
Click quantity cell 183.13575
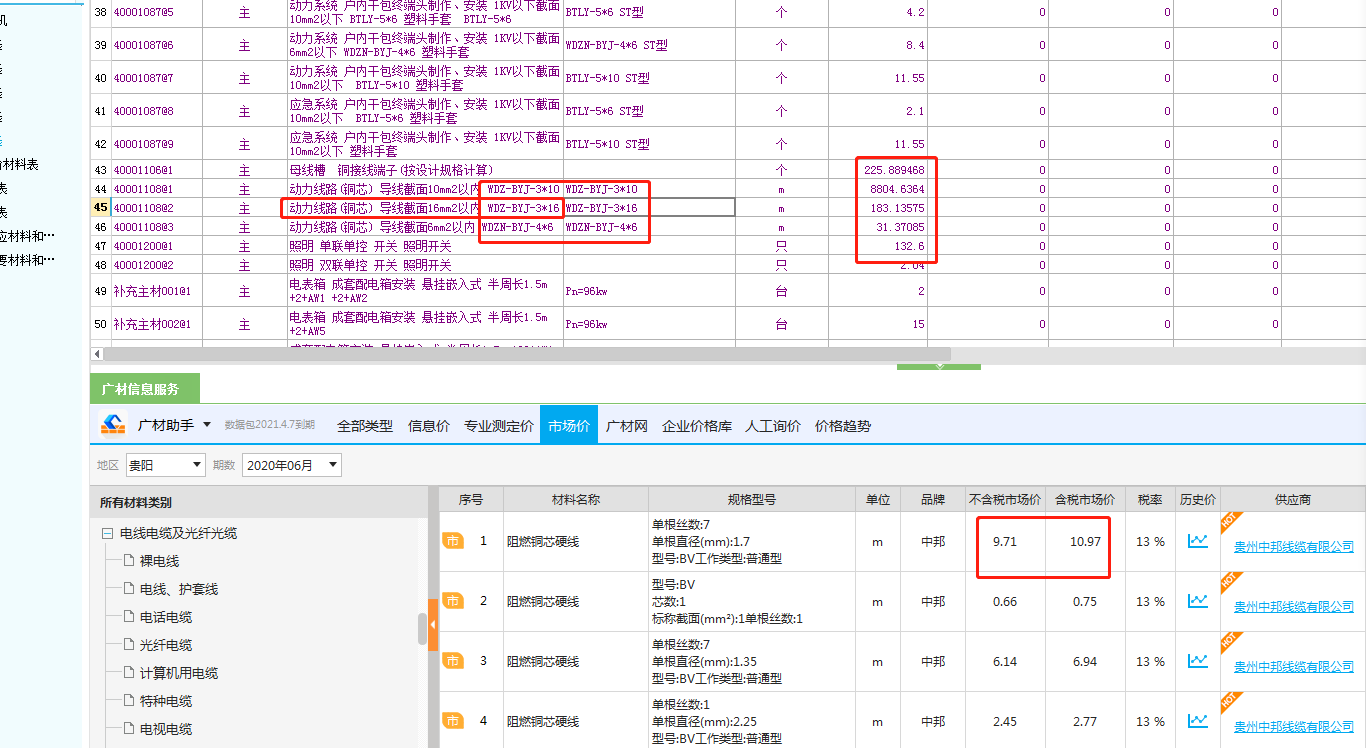(877, 208)
